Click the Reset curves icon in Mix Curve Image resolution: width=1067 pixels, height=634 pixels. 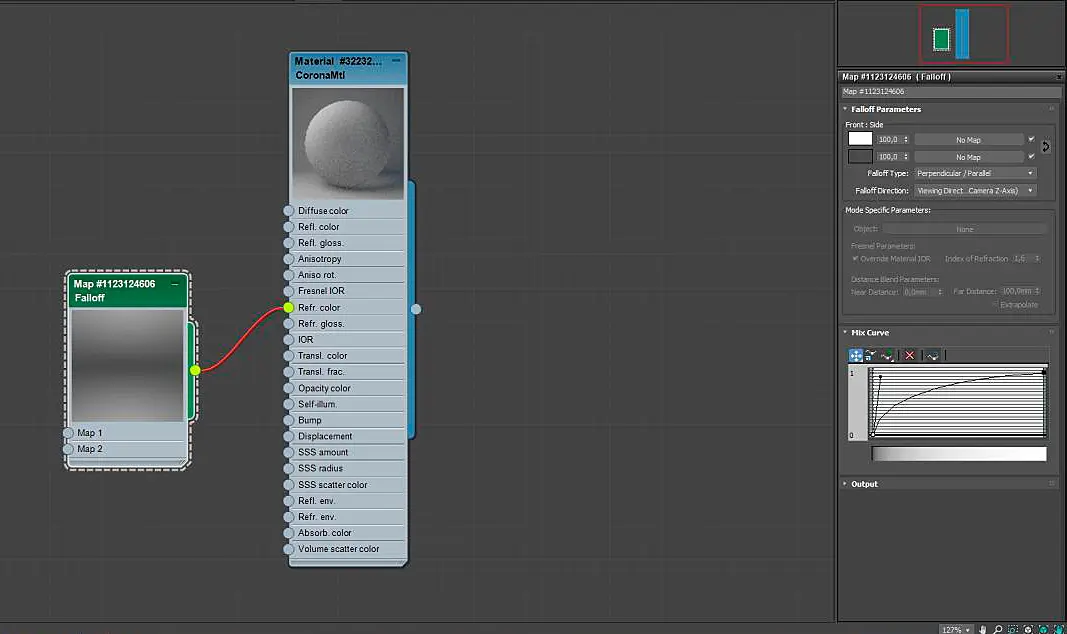pos(933,355)
